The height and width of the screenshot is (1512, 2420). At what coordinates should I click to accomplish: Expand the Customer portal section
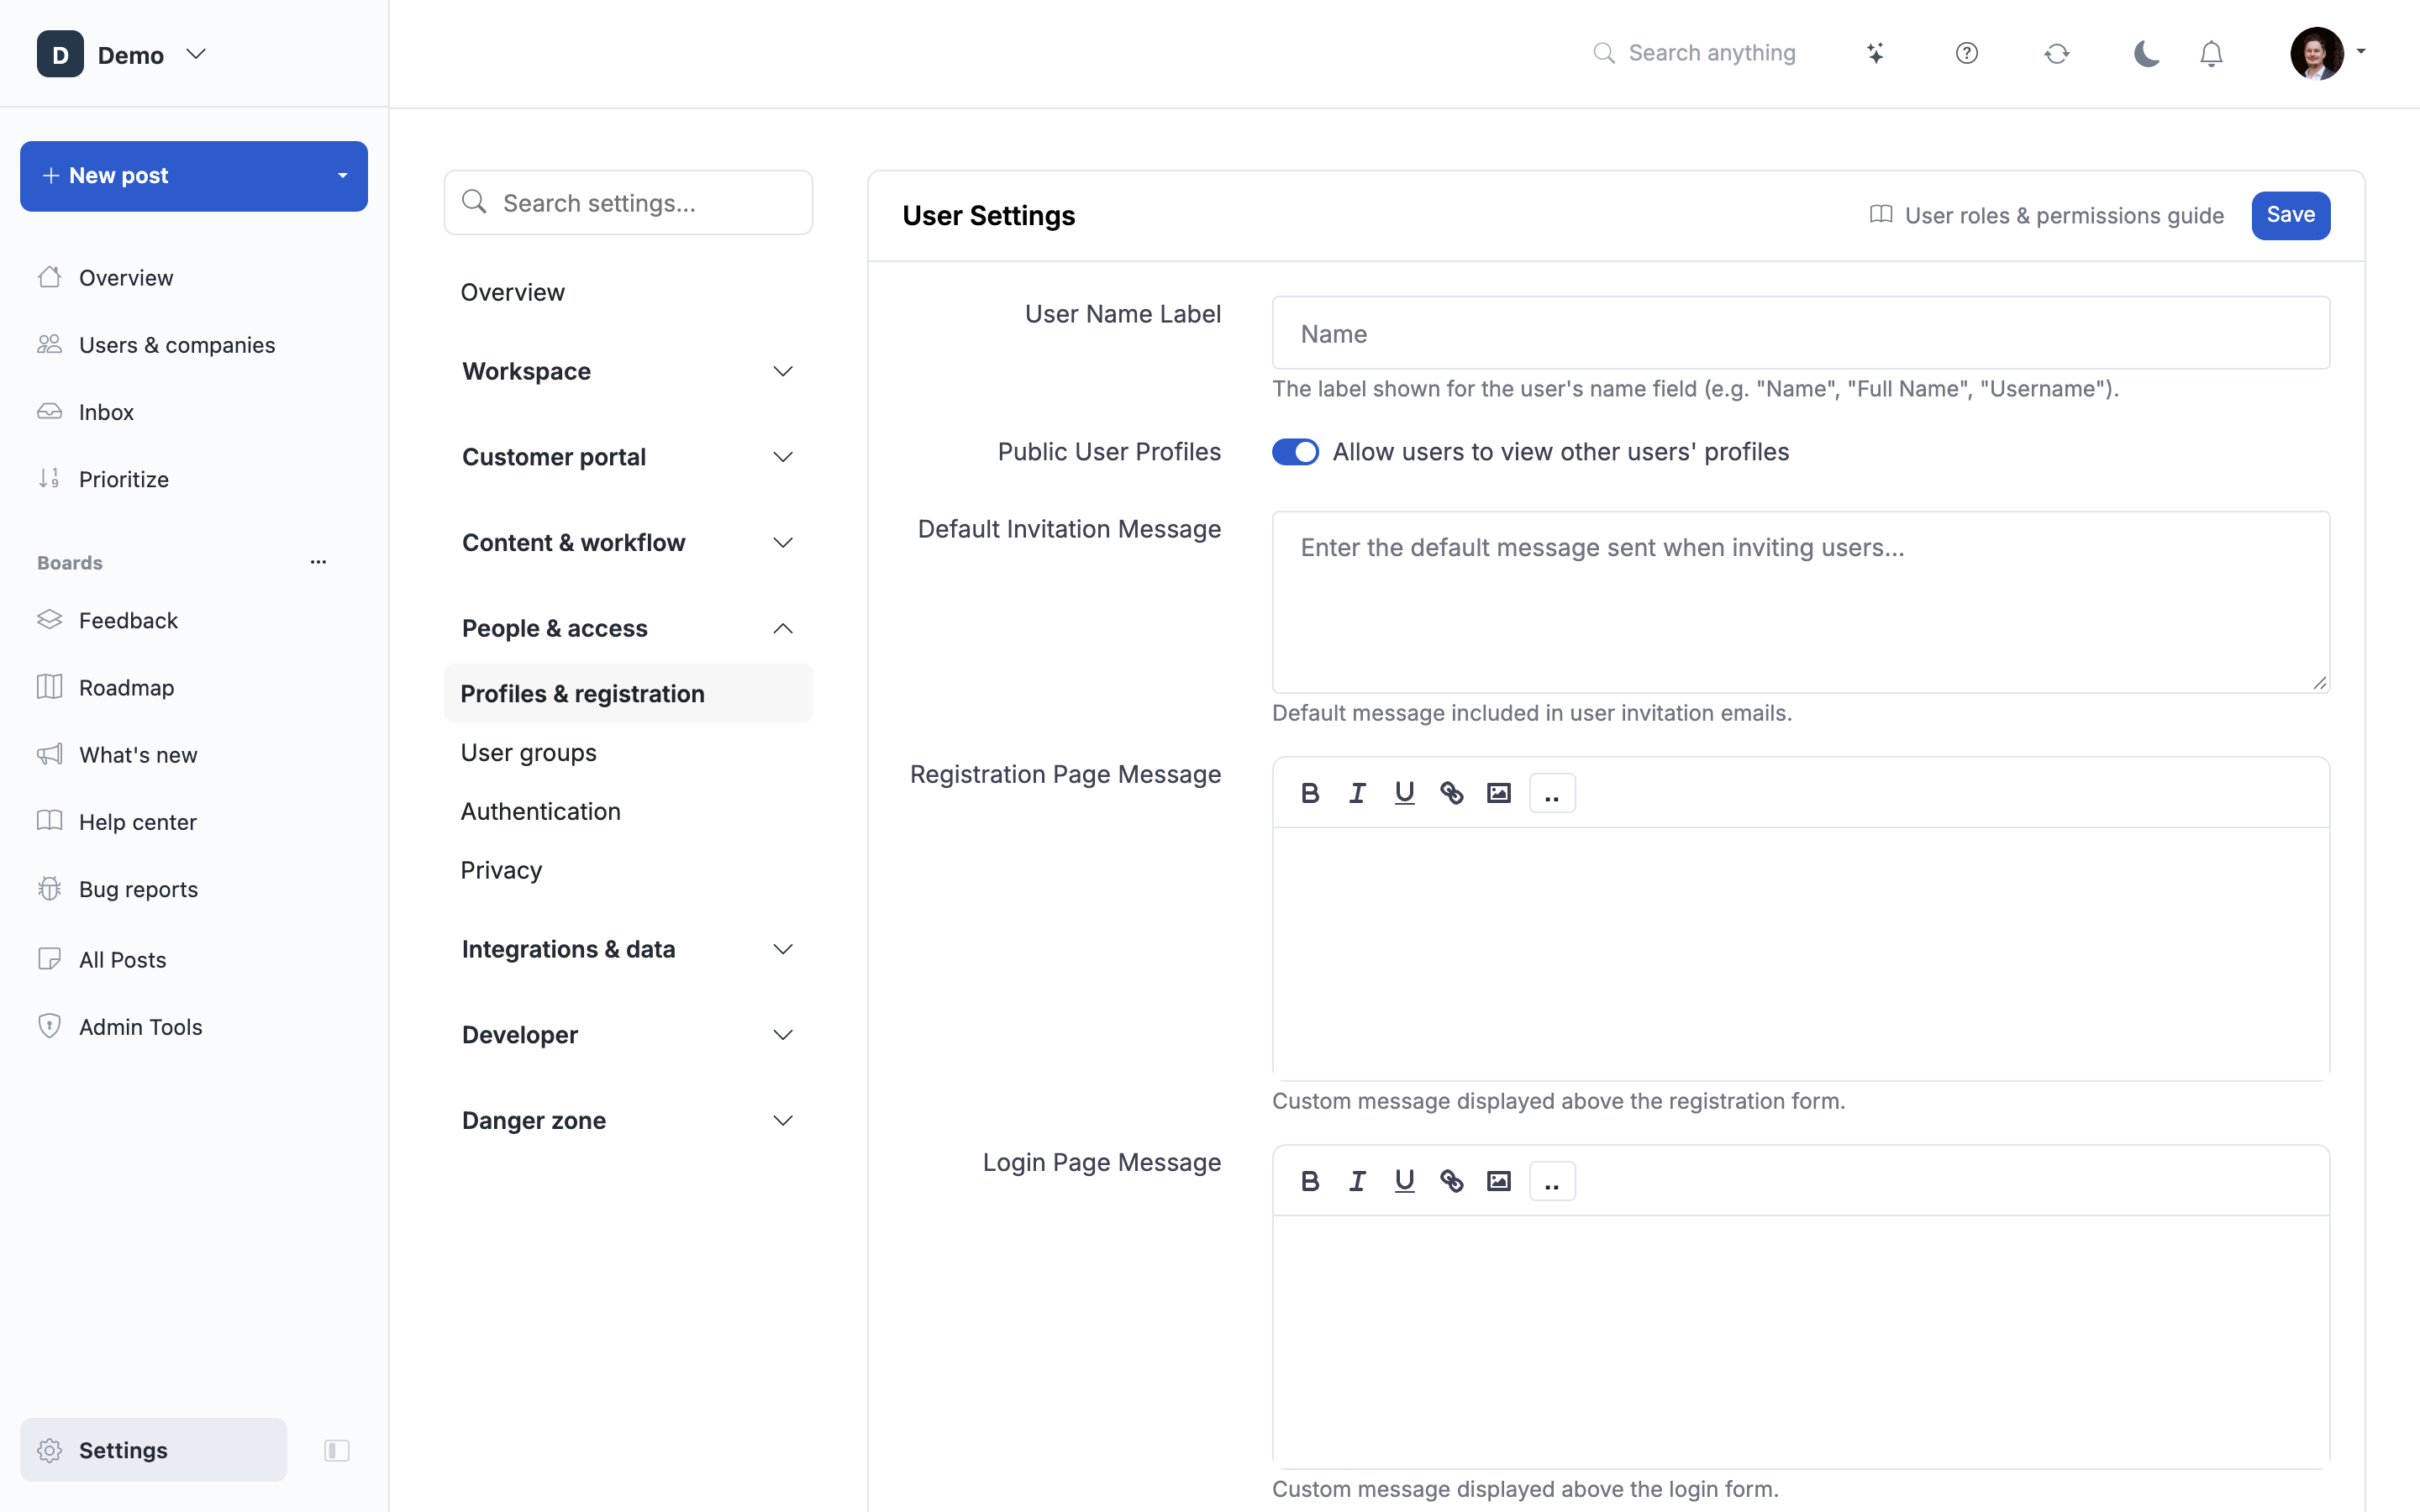[628, 457]
